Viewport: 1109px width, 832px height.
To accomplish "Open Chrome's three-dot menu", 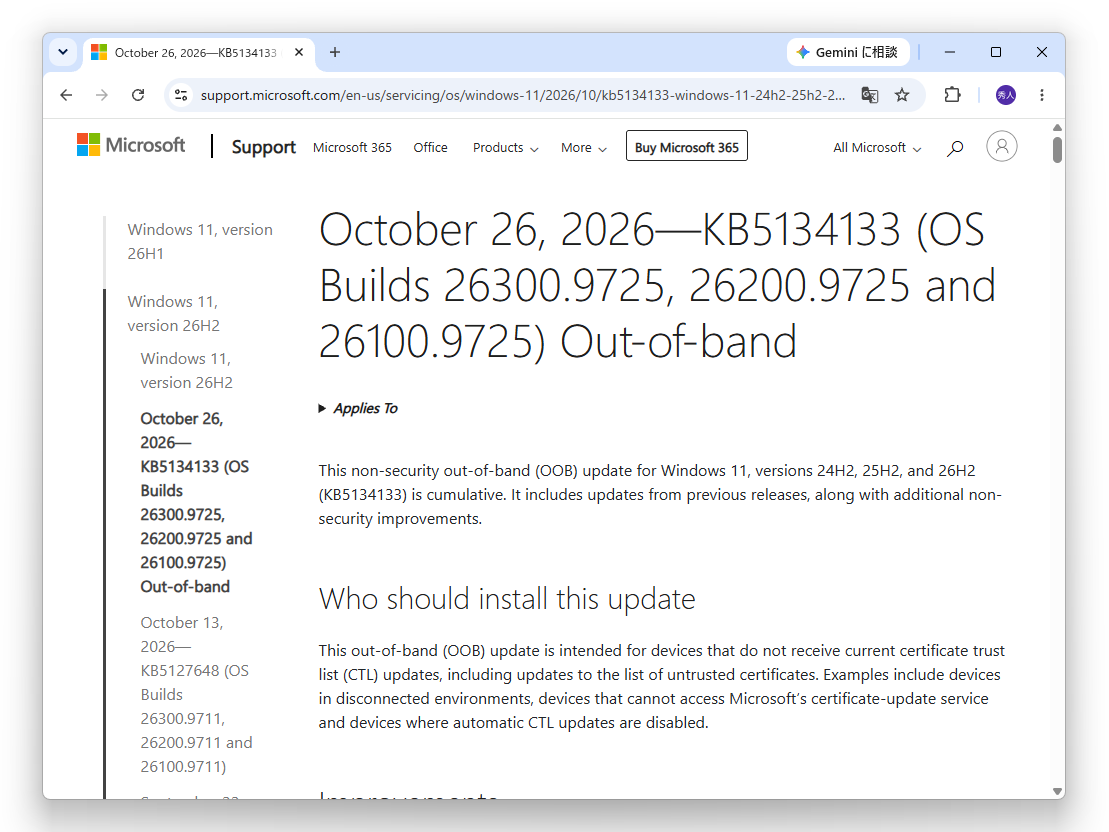I will pos(1042,95).
